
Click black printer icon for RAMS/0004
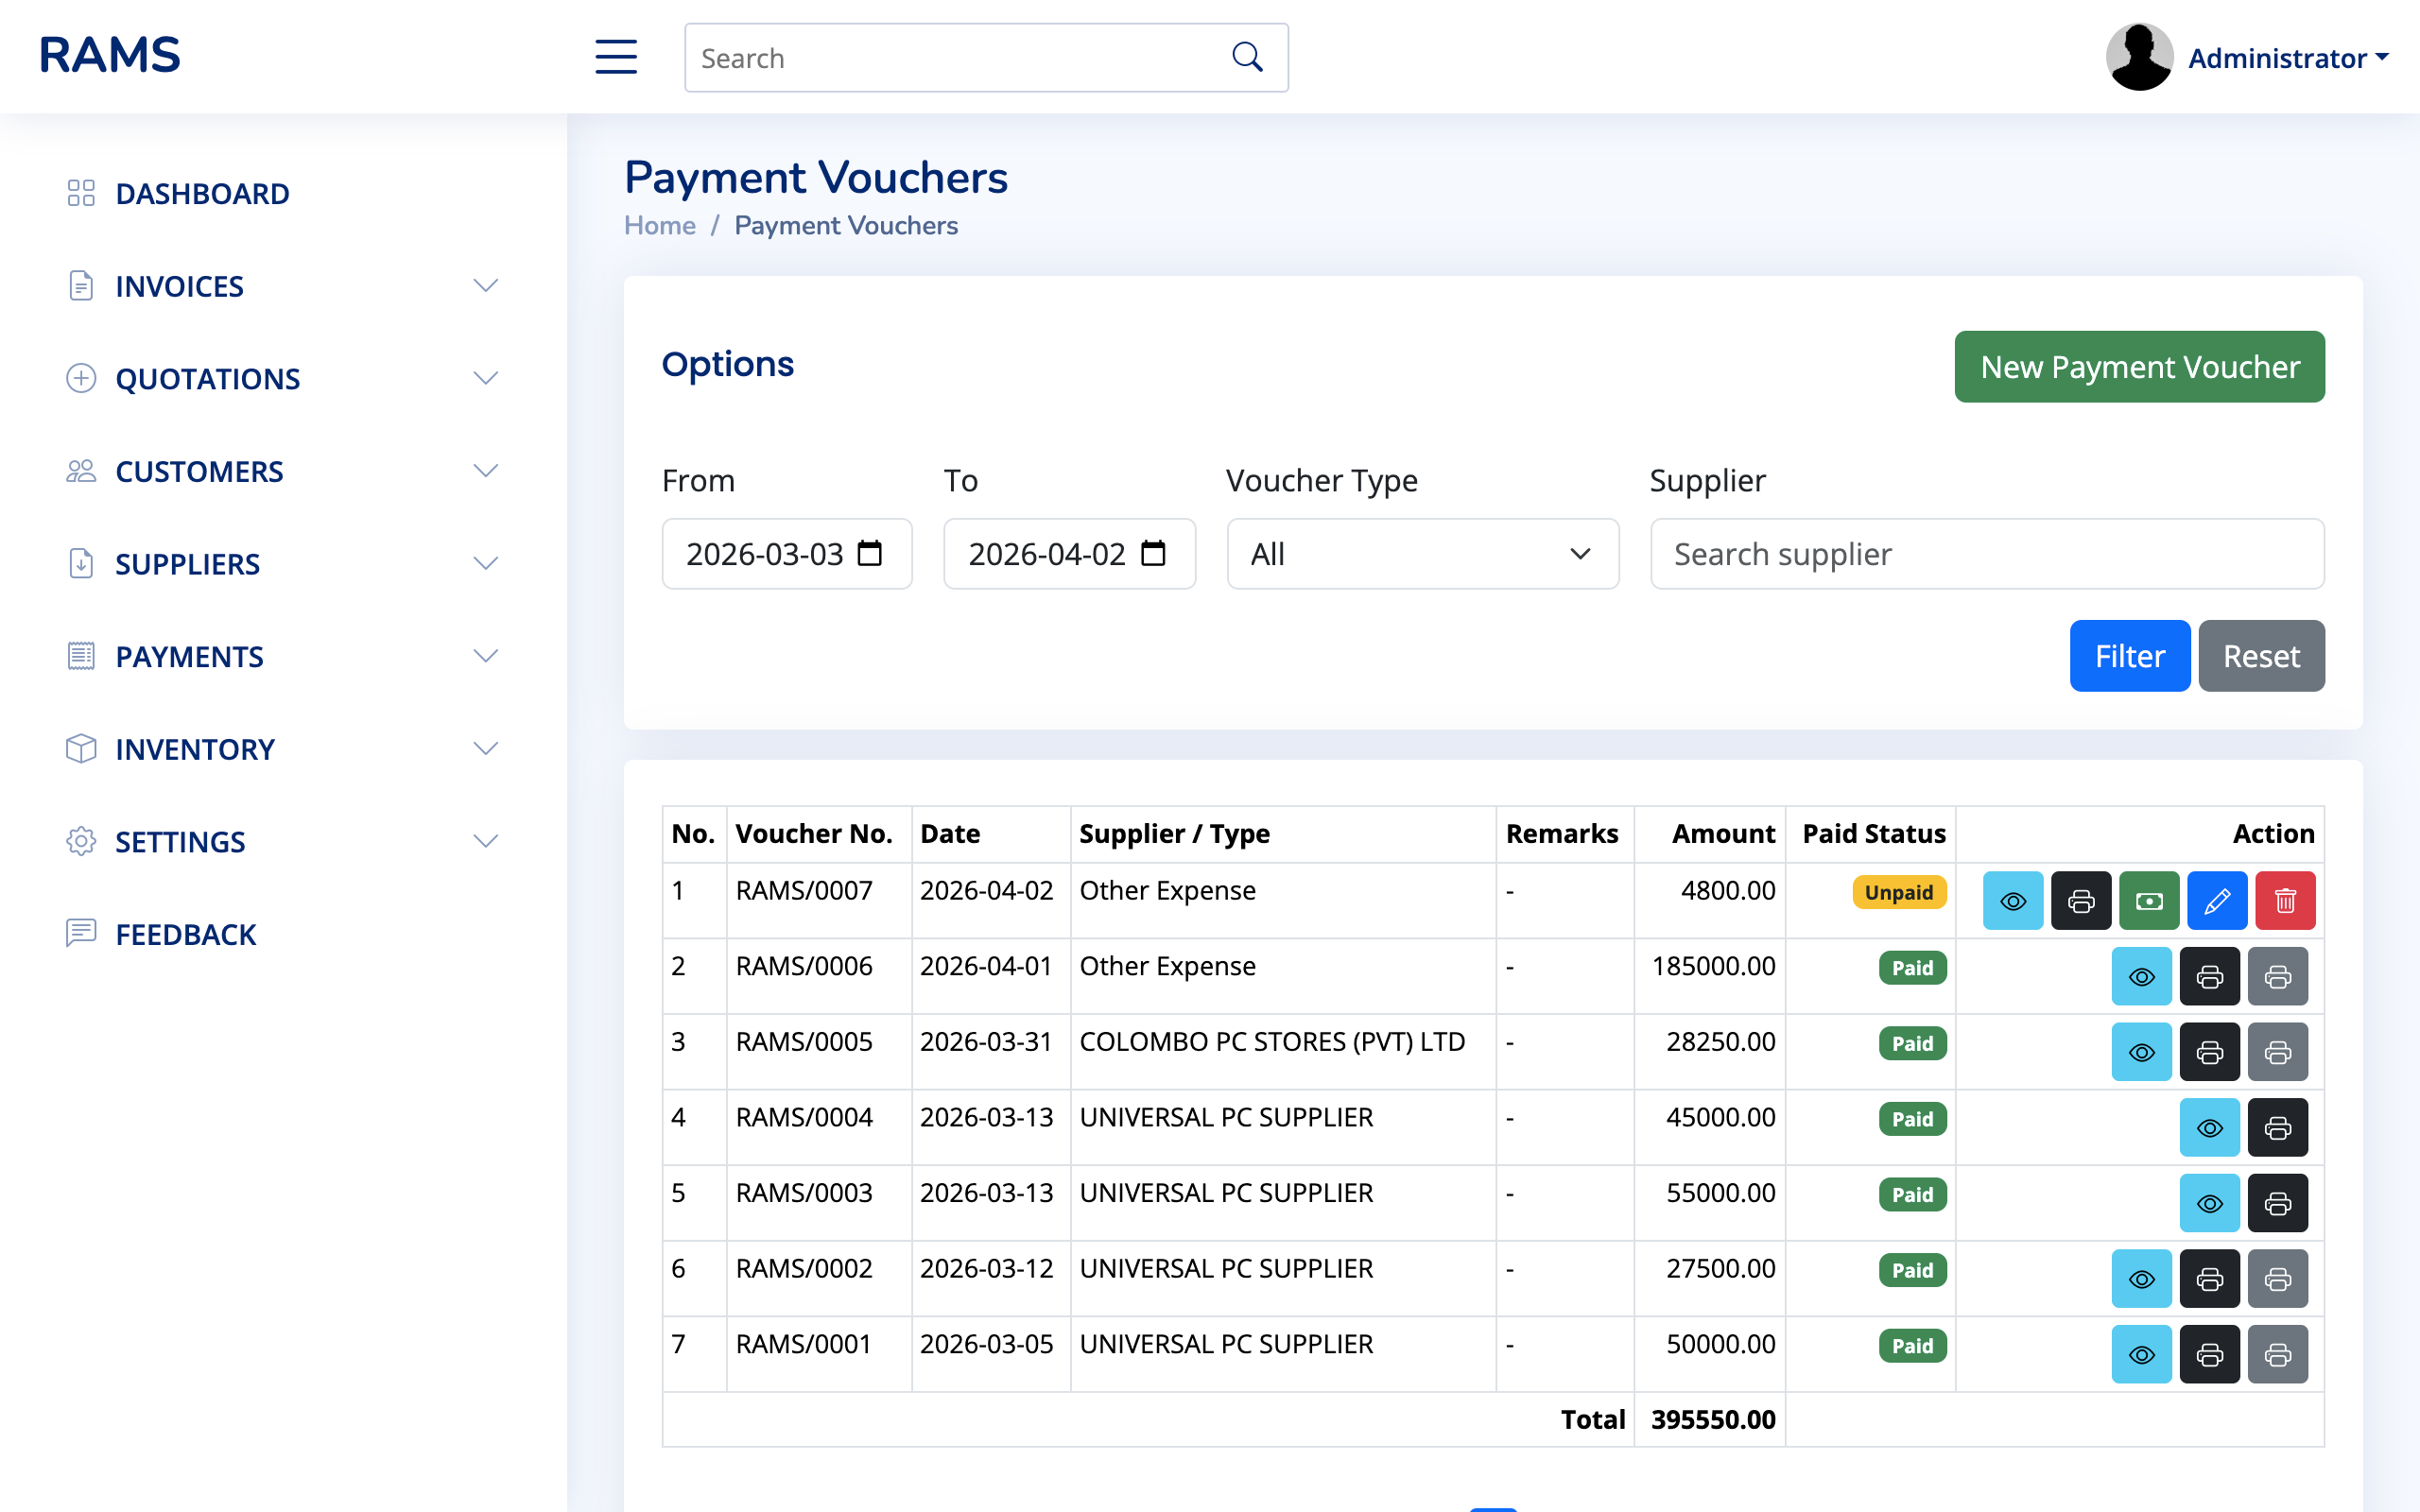coord(2277,1128)
